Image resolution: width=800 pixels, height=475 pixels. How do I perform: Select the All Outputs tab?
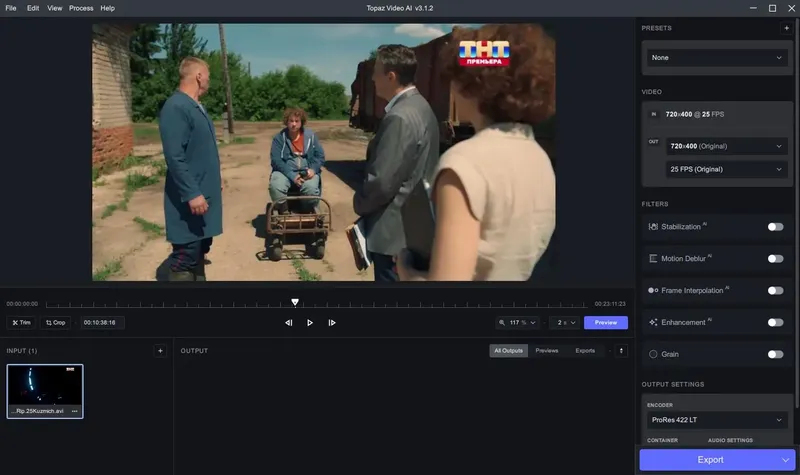tap(508, 351)
